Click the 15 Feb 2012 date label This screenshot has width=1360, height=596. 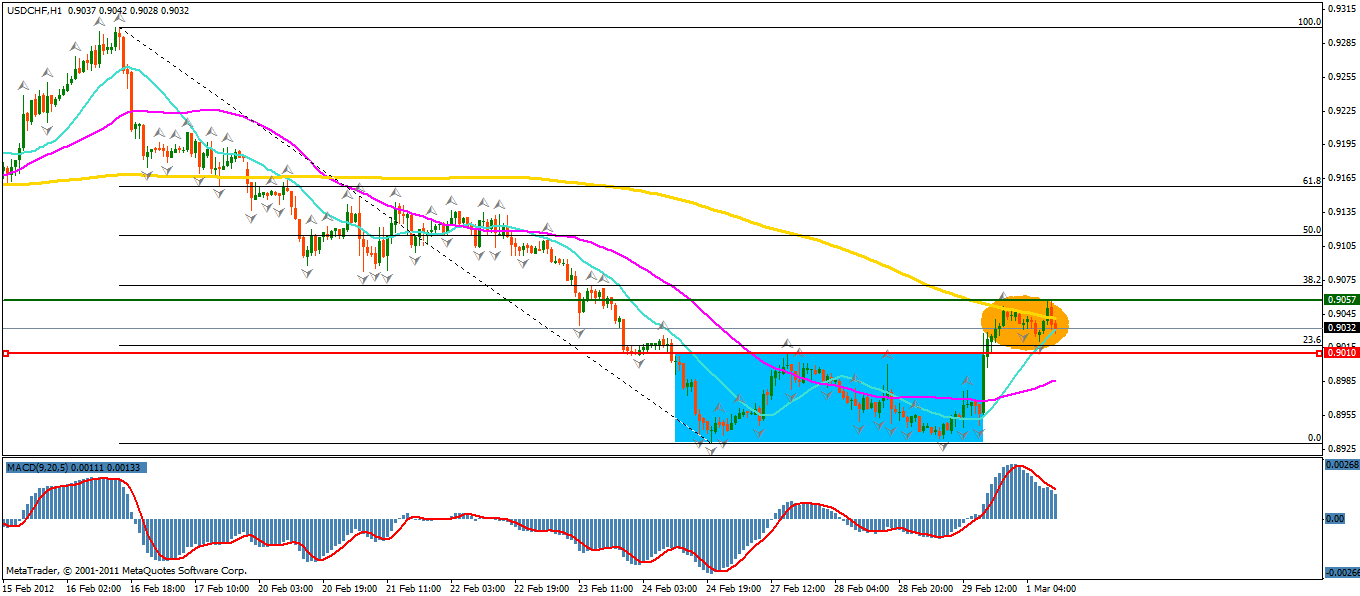[28, 588]
